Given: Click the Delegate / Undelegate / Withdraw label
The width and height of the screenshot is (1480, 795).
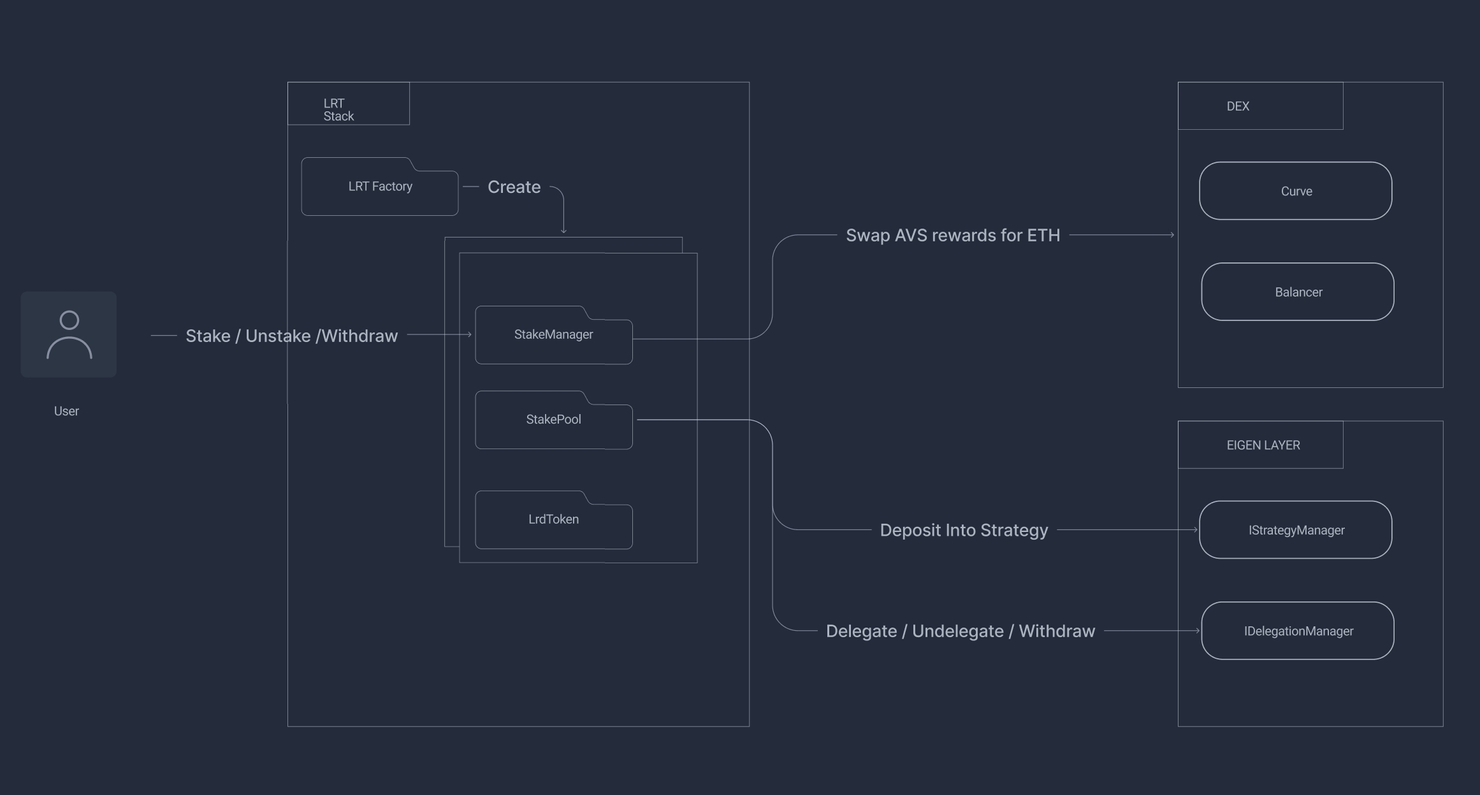Looking at the screenshot, I should pyautogui.click(x=960, y=631).
